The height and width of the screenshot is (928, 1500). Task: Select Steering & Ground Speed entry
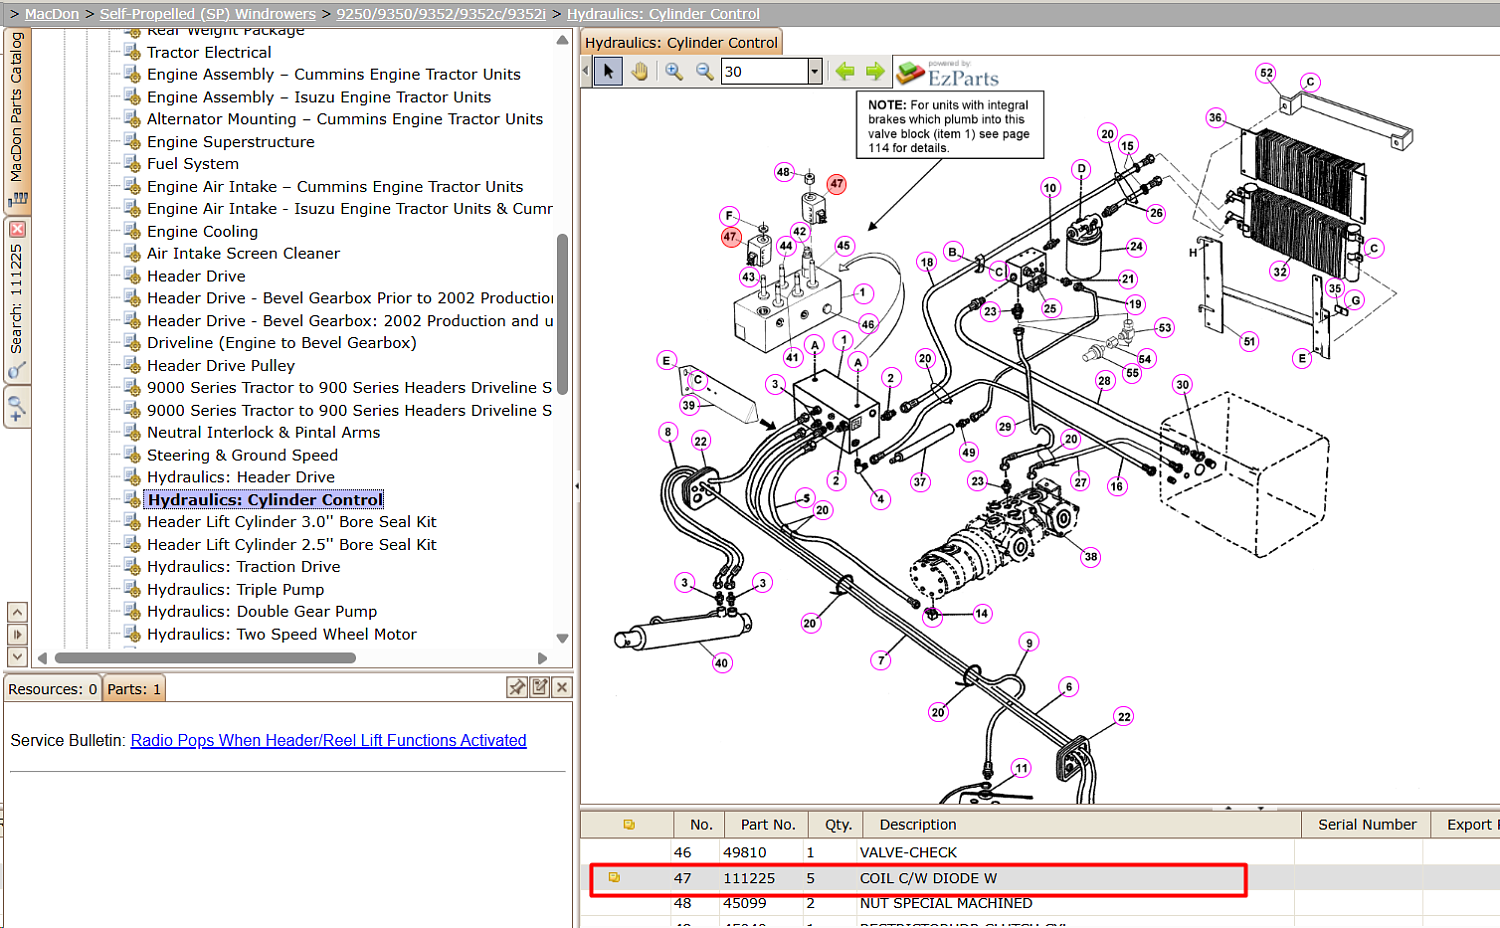[x=242, y=455]
